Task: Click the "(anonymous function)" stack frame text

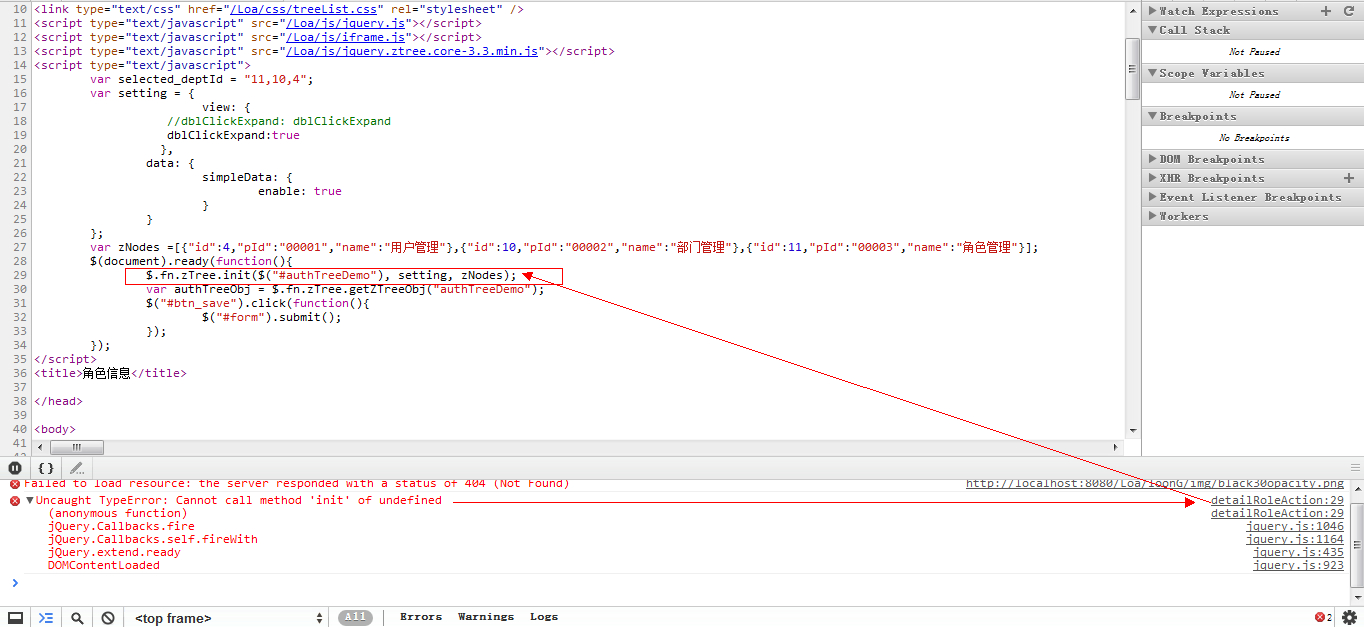Action: 117,513
